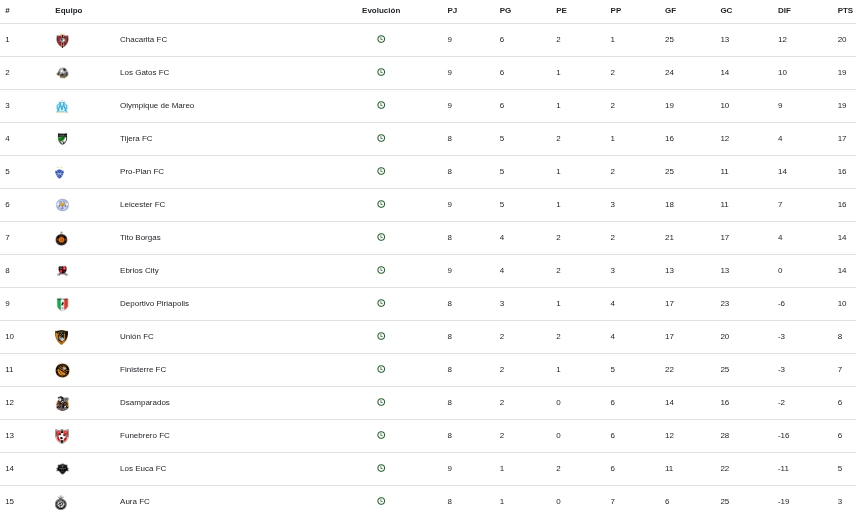The height and width of the screenshot is (516, 856).
Task: Open the Los Gatos FC team name
Action: coord(144,73)
